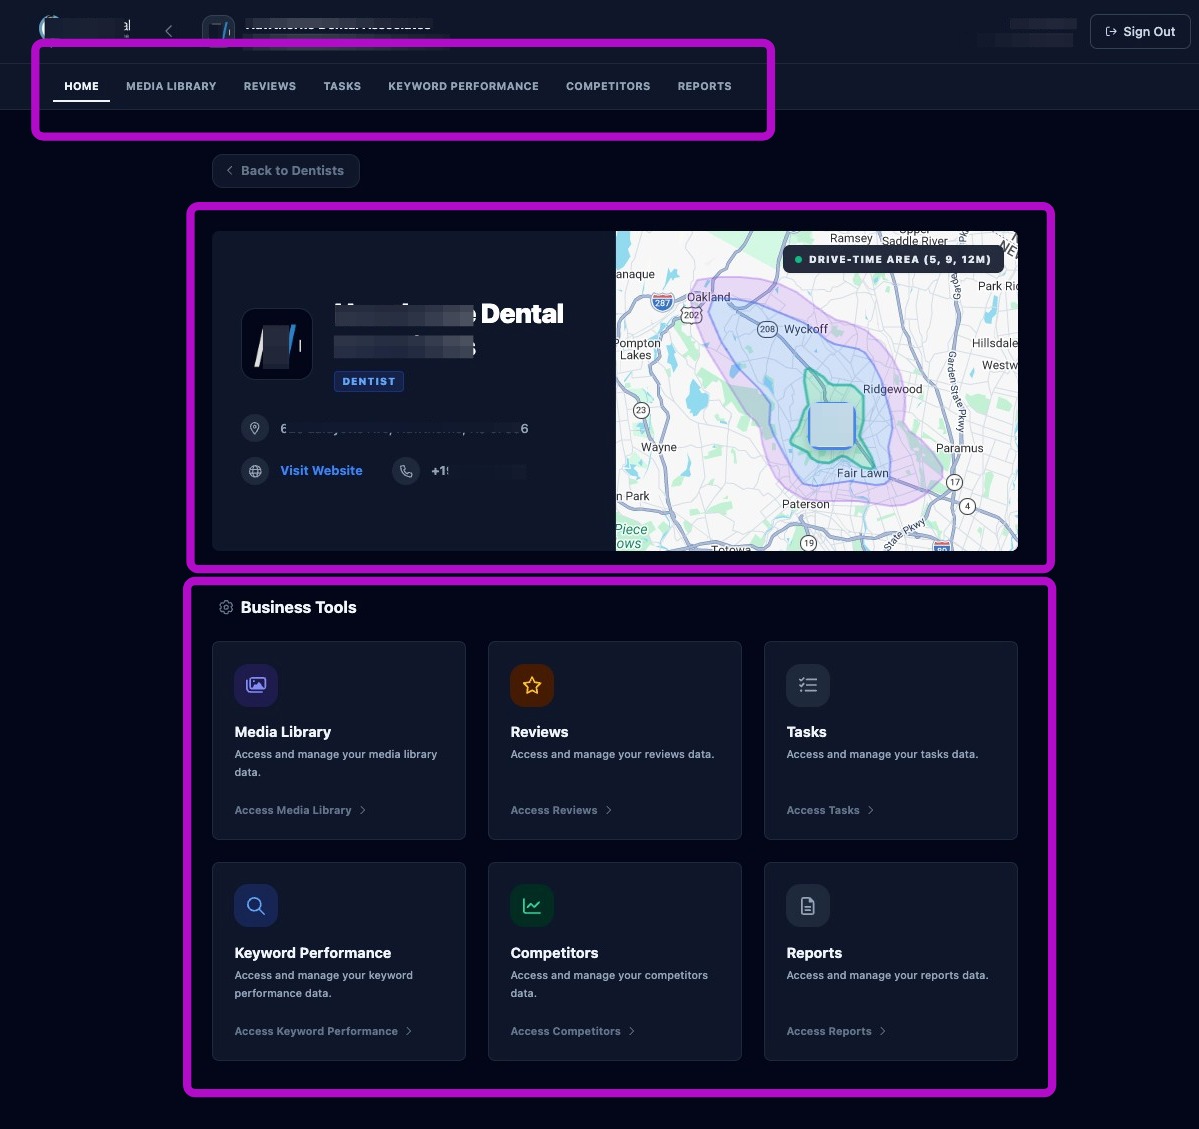Screen dimensions: 1199x1129
Task: Click the DENTIST category badge
Action: pyautogui.click(x=369, y=381)
